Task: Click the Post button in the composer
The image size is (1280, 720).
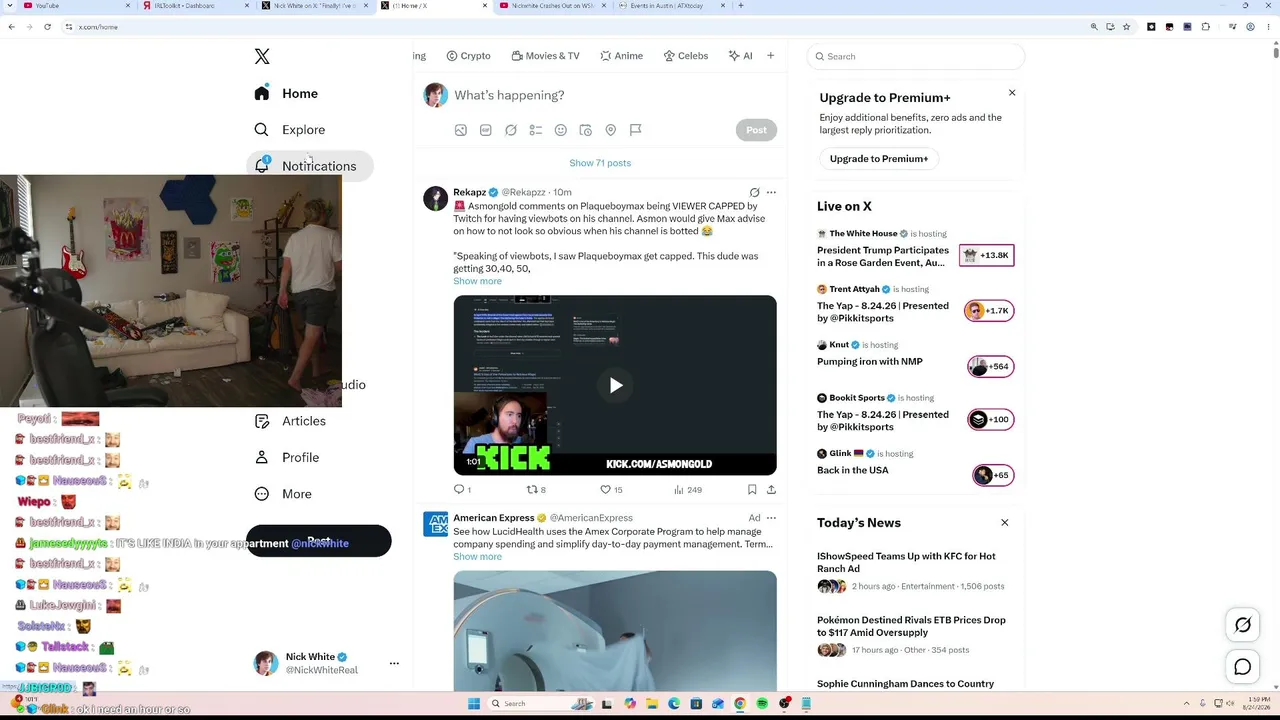Action: coord(756,130)
